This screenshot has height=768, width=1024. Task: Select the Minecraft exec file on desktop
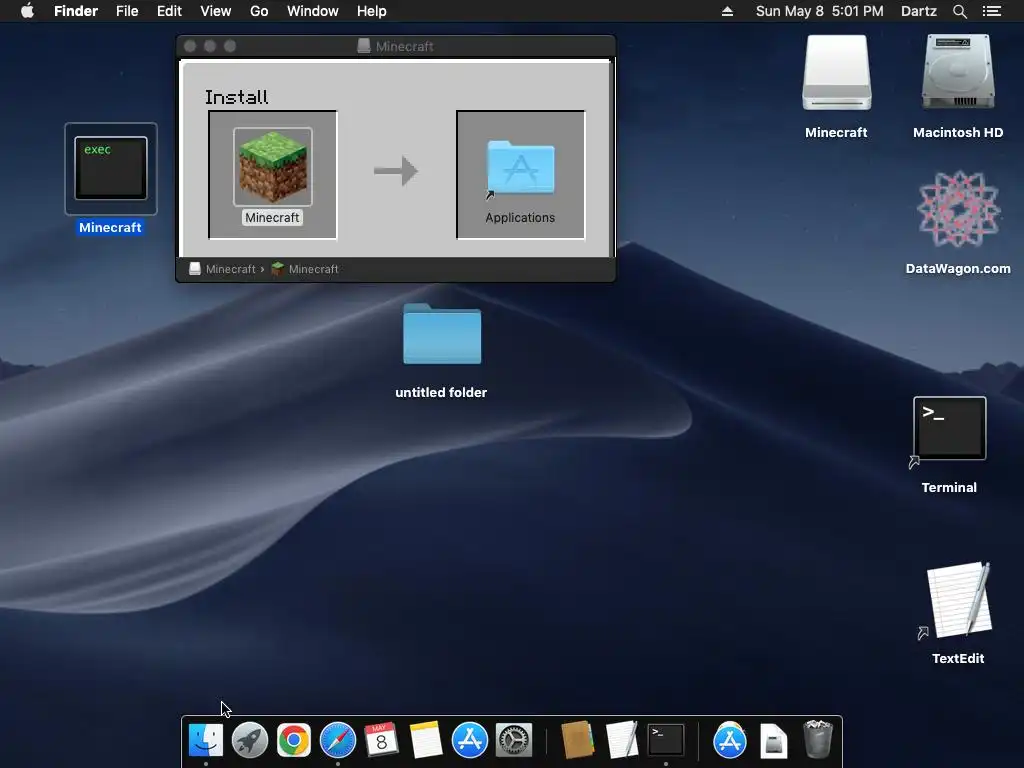tap(111, 168)
